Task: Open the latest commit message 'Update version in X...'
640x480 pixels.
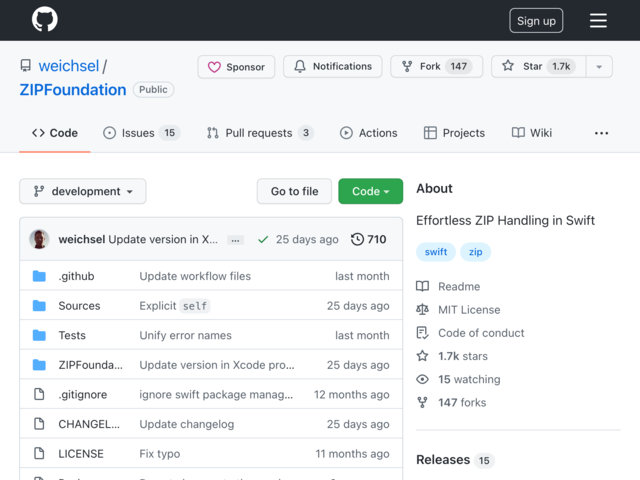Action: (163, 239)
